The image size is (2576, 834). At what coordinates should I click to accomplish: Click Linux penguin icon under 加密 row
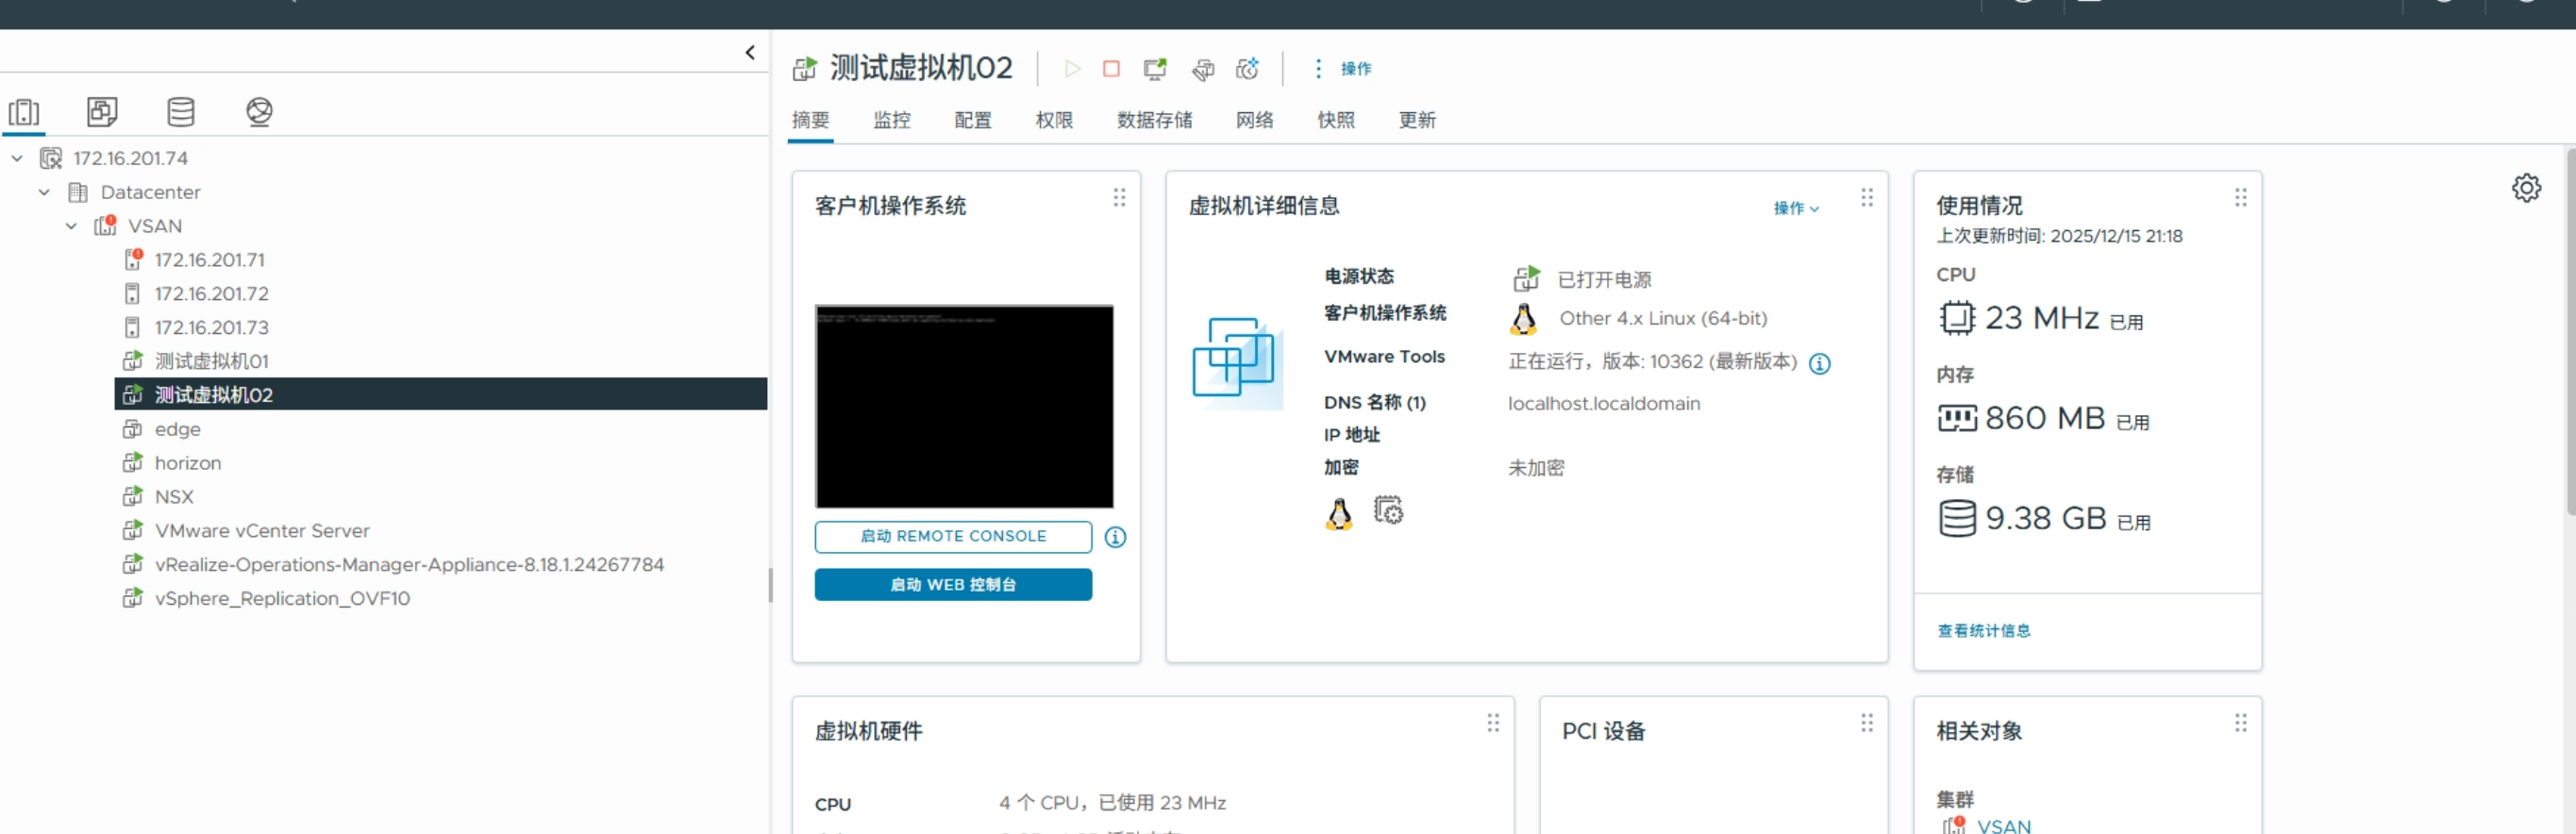click(1339, 514)
